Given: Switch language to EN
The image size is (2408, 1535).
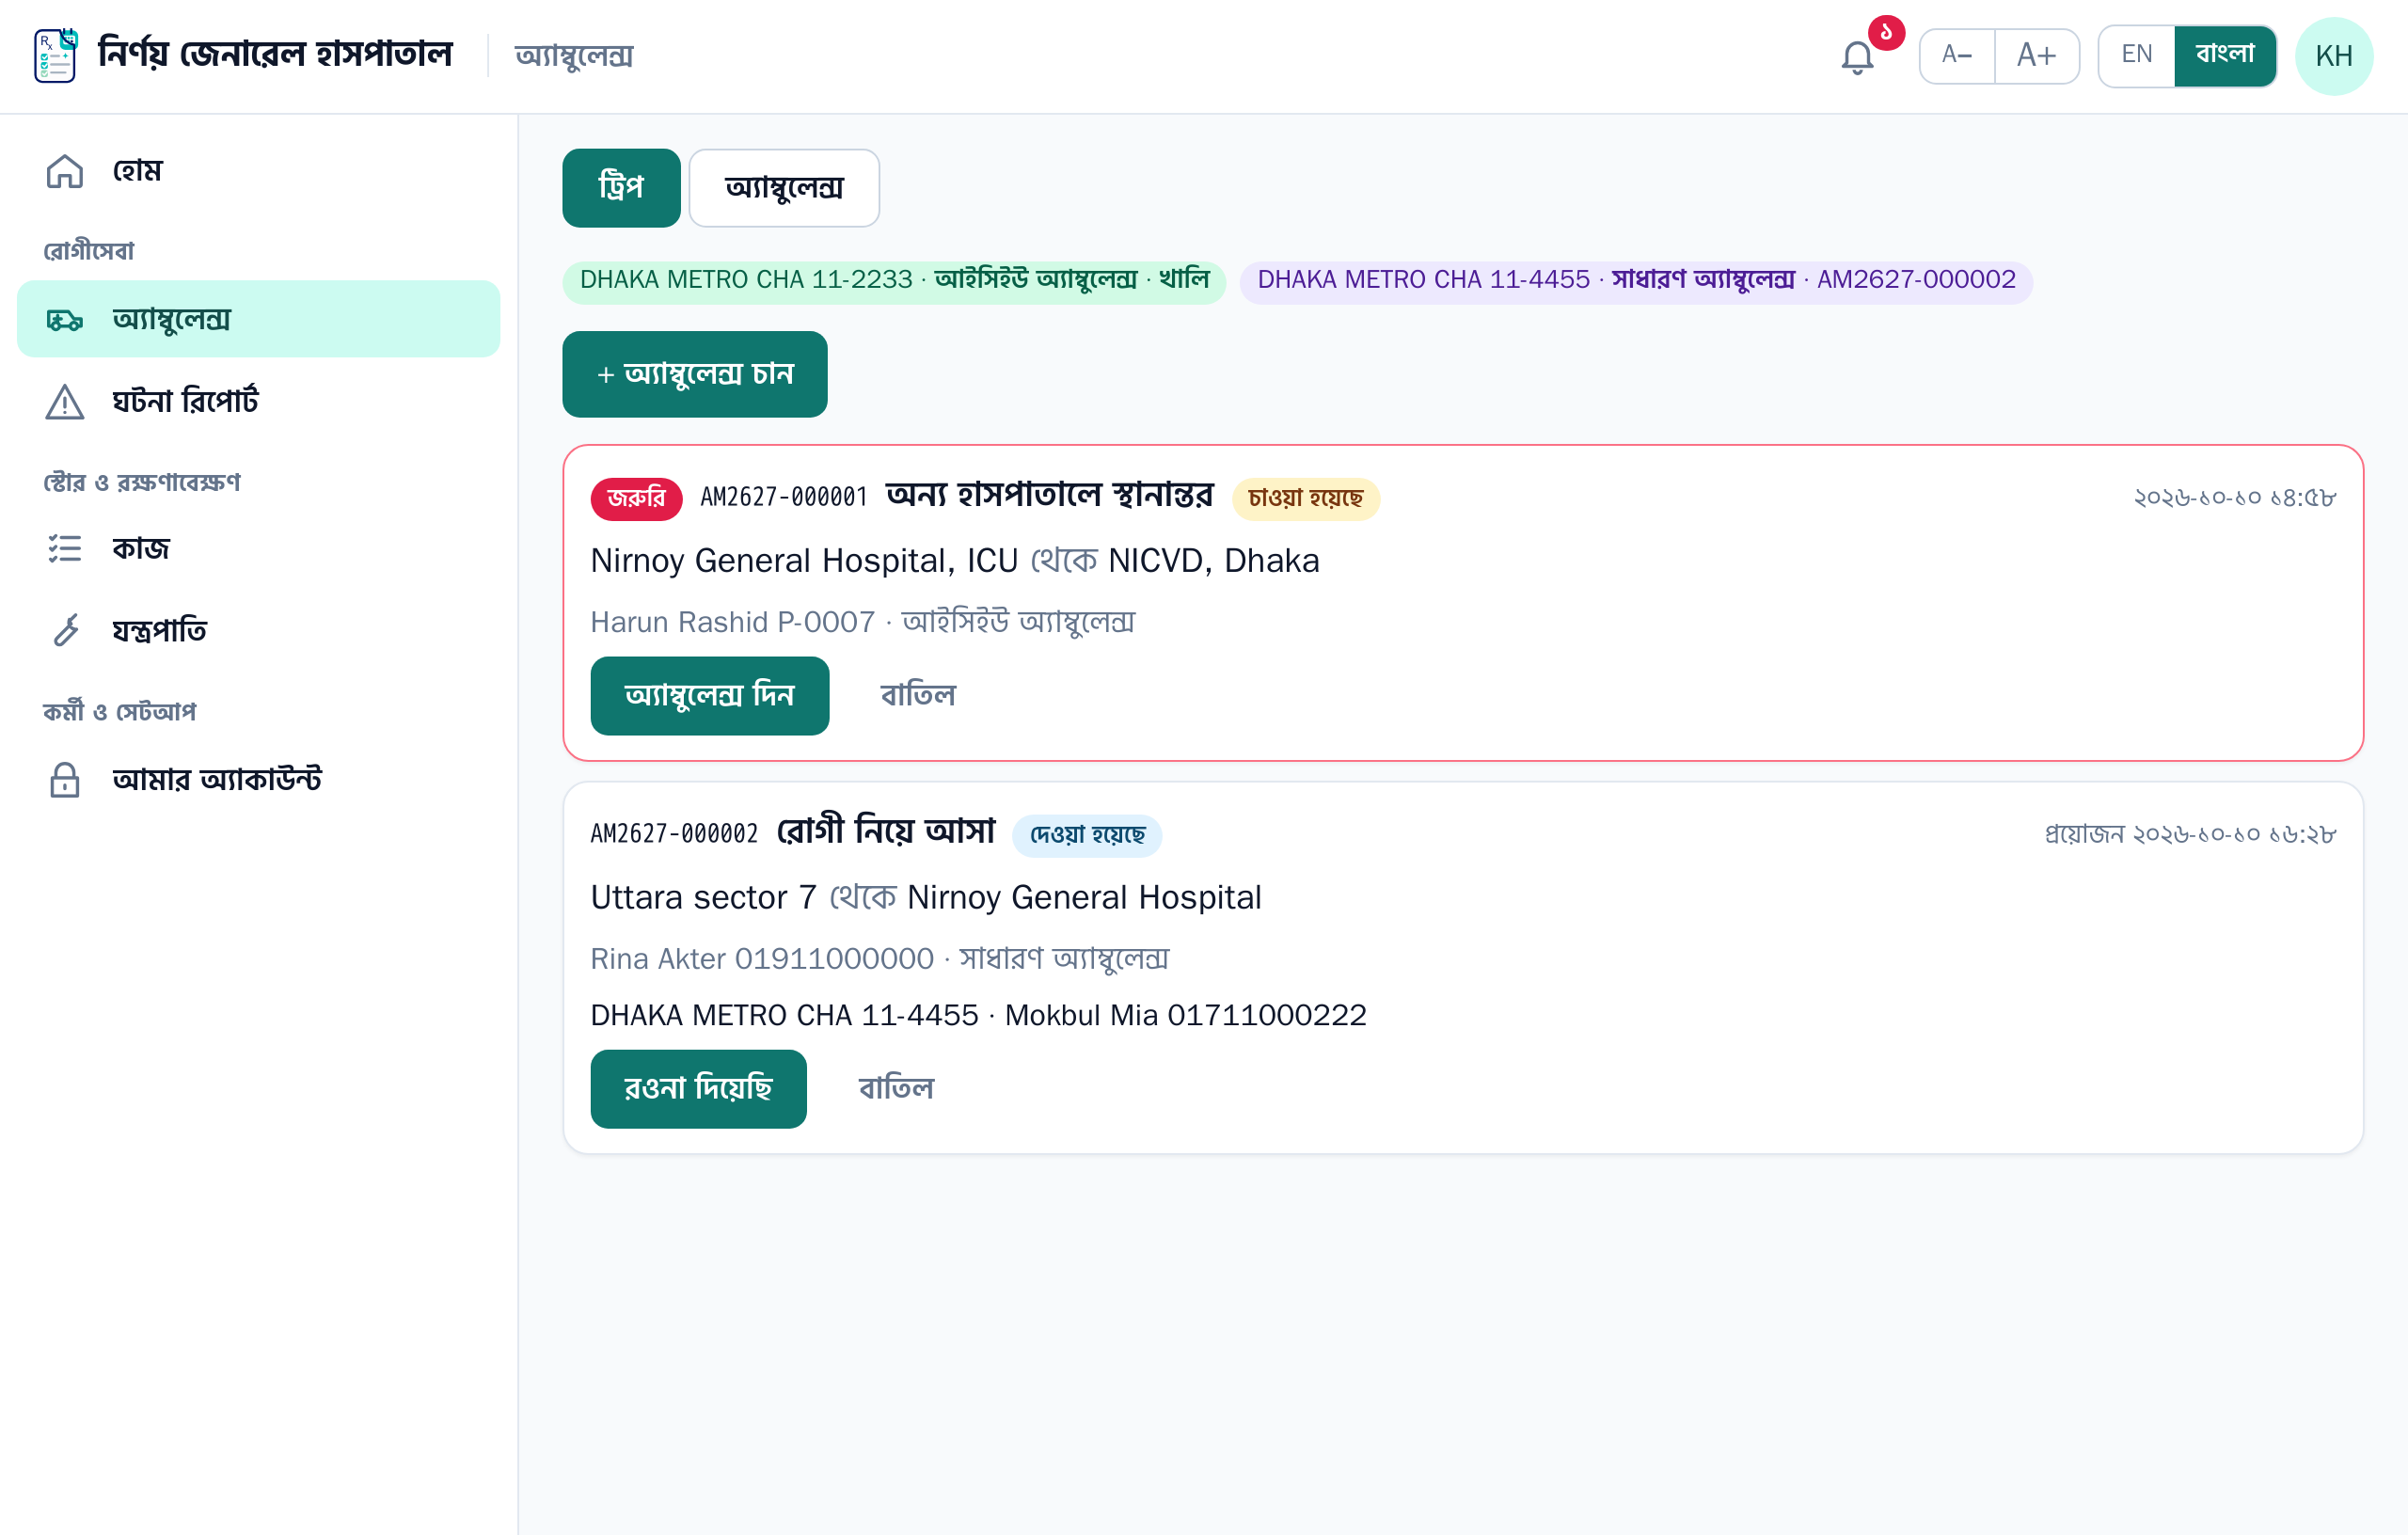Looking at the screenshot, I should 2137,56.
